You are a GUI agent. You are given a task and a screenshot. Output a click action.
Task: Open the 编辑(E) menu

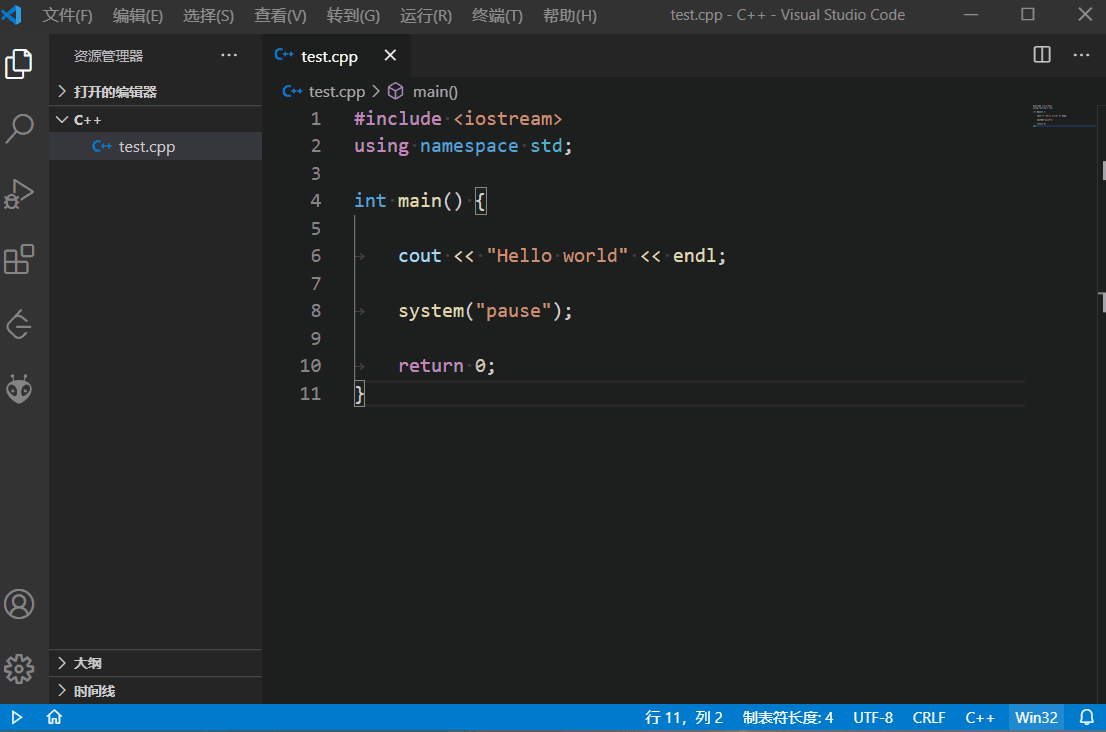[138, 15]
